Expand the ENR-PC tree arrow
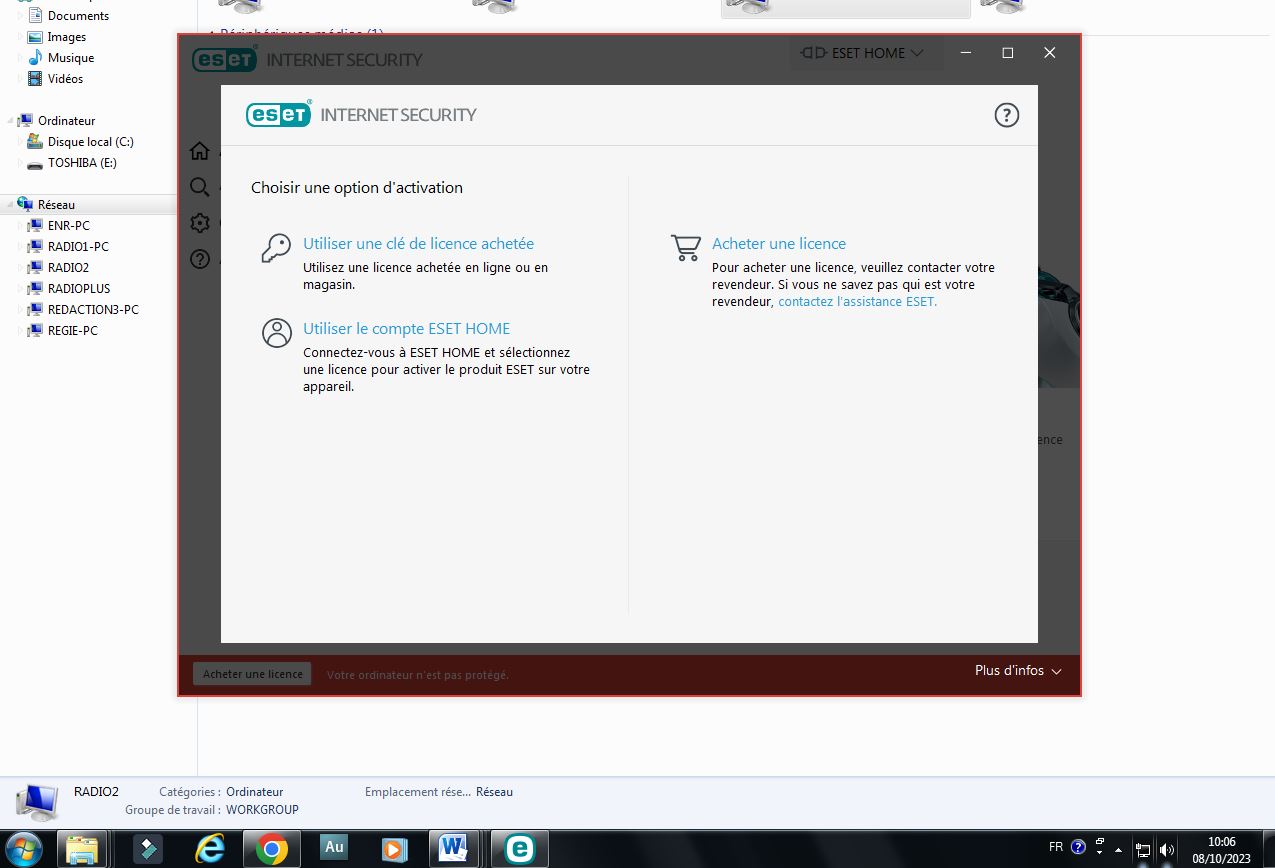Image resolution: width=1275 pixels, height=868 pixels. point(21,226)
